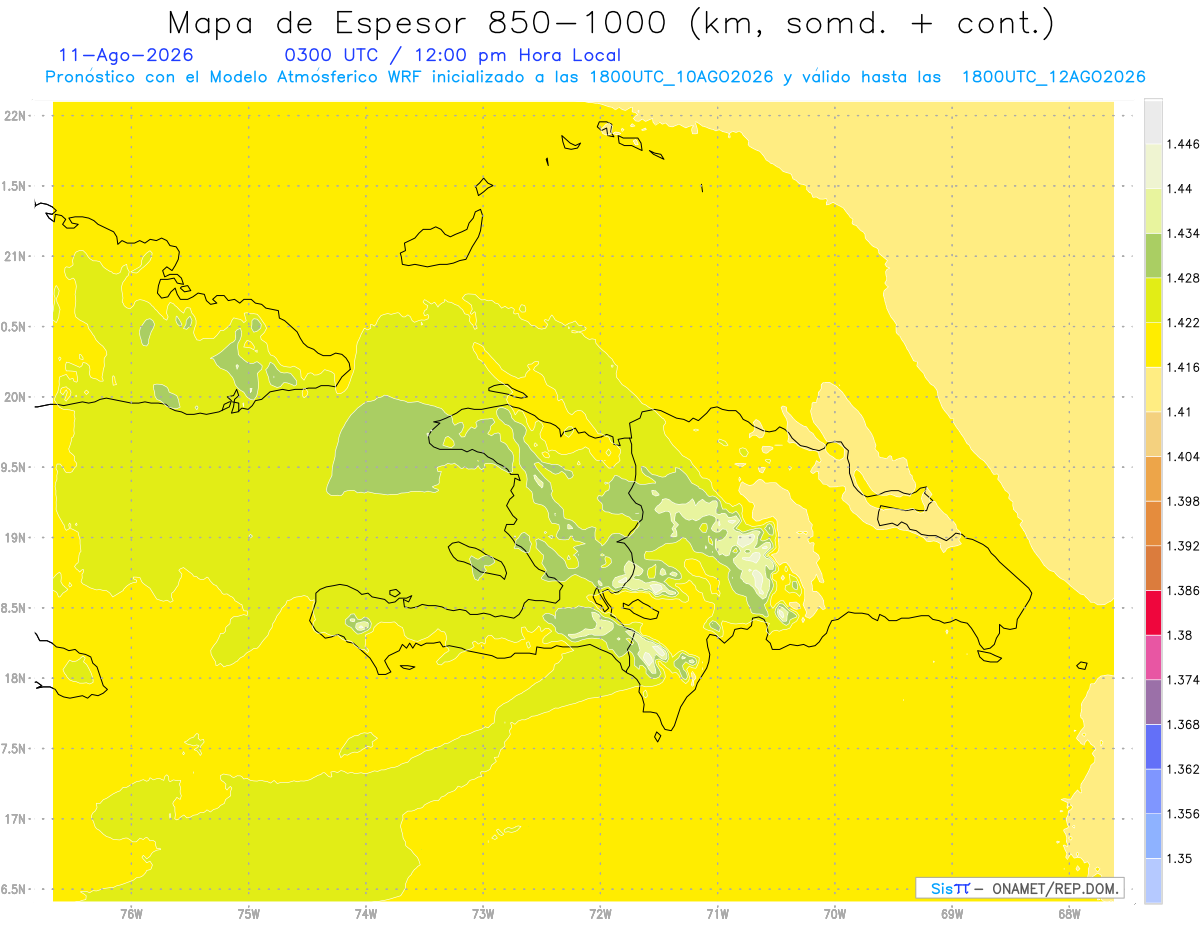Click the latitude axis label '21N'
The width and height of the screenshot is (1200, 927).
pyautogui.click(x=15, y=257)
